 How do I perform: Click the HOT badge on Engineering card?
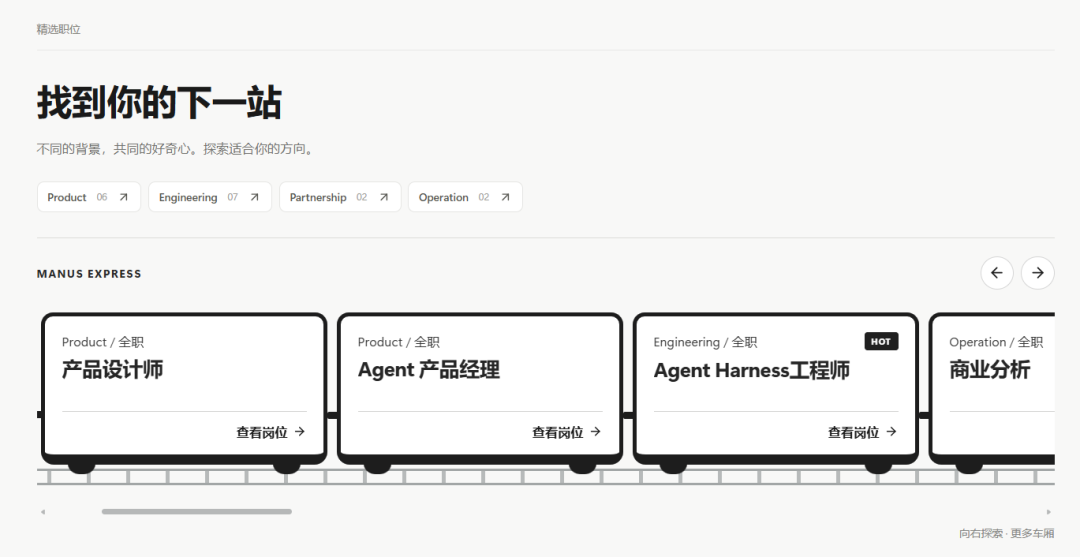tap(882, 341)
